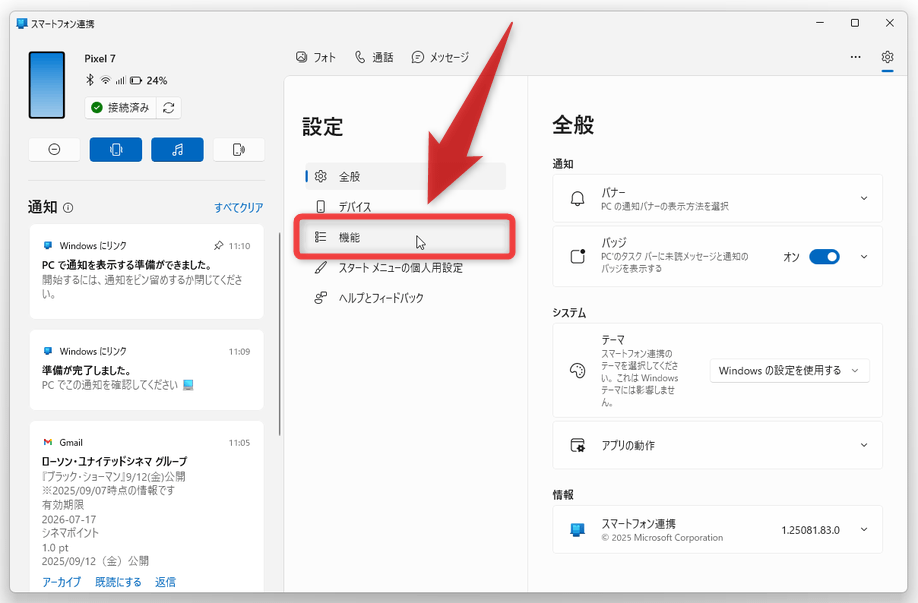
Task: Click the notifications list scrollbar
Action: (280, 334)
